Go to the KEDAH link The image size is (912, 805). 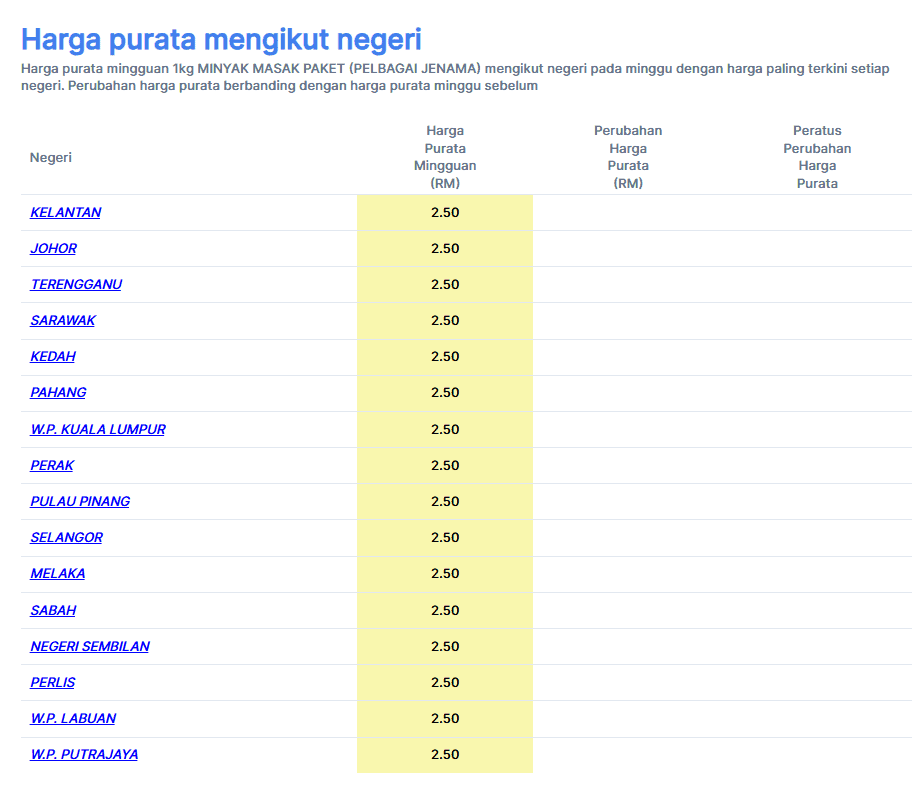[x=53, y=356]
